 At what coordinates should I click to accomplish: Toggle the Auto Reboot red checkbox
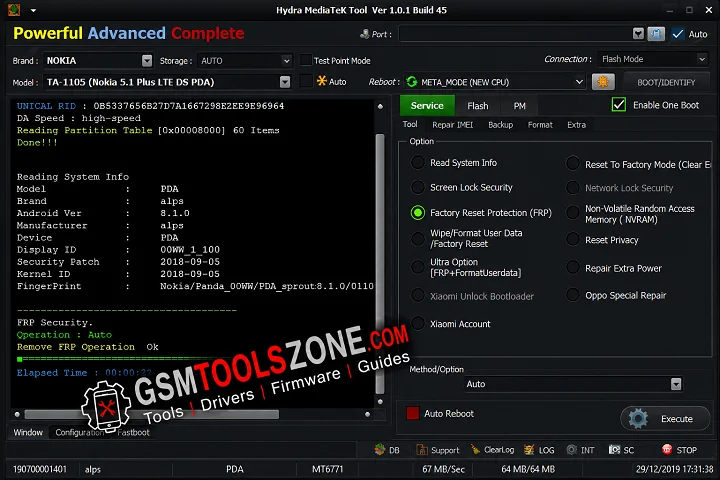coord(412,413)
